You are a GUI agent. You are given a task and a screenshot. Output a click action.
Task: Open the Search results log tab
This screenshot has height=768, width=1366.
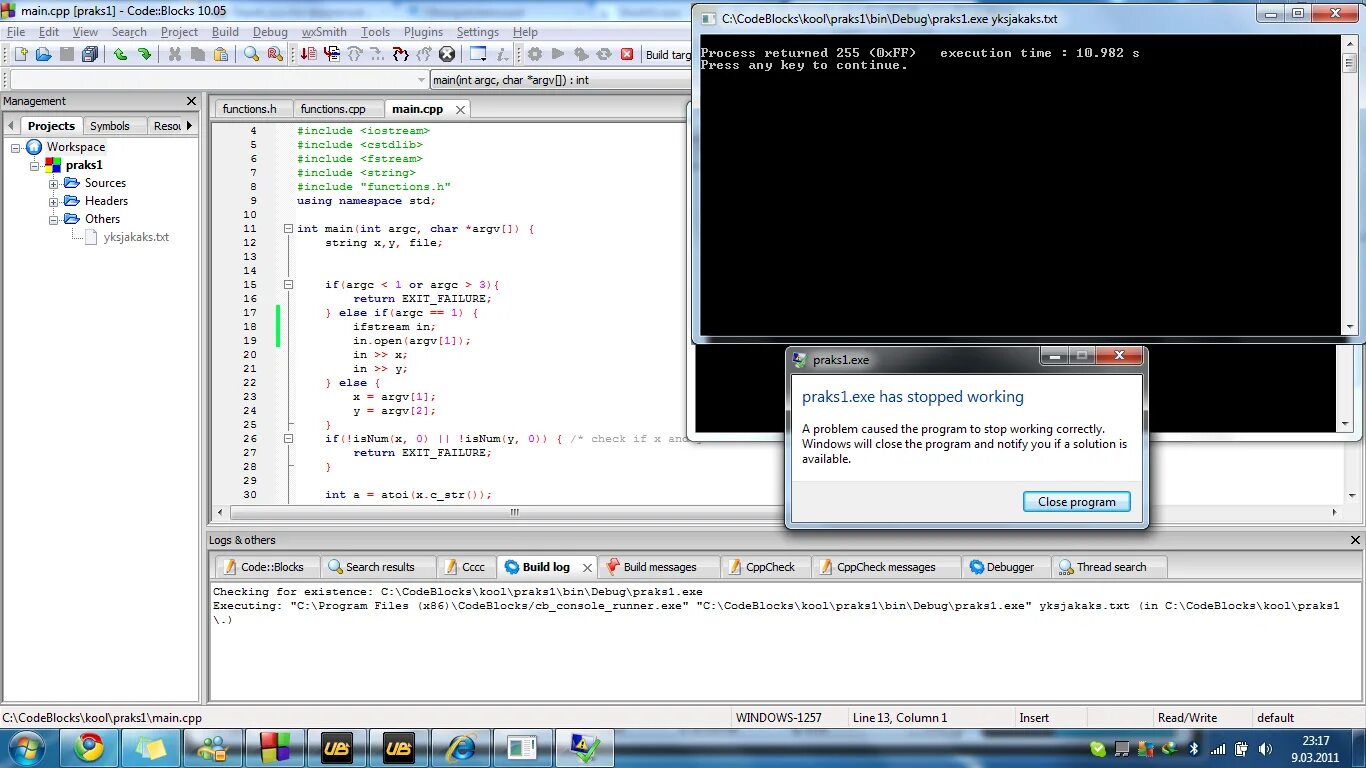380,567
